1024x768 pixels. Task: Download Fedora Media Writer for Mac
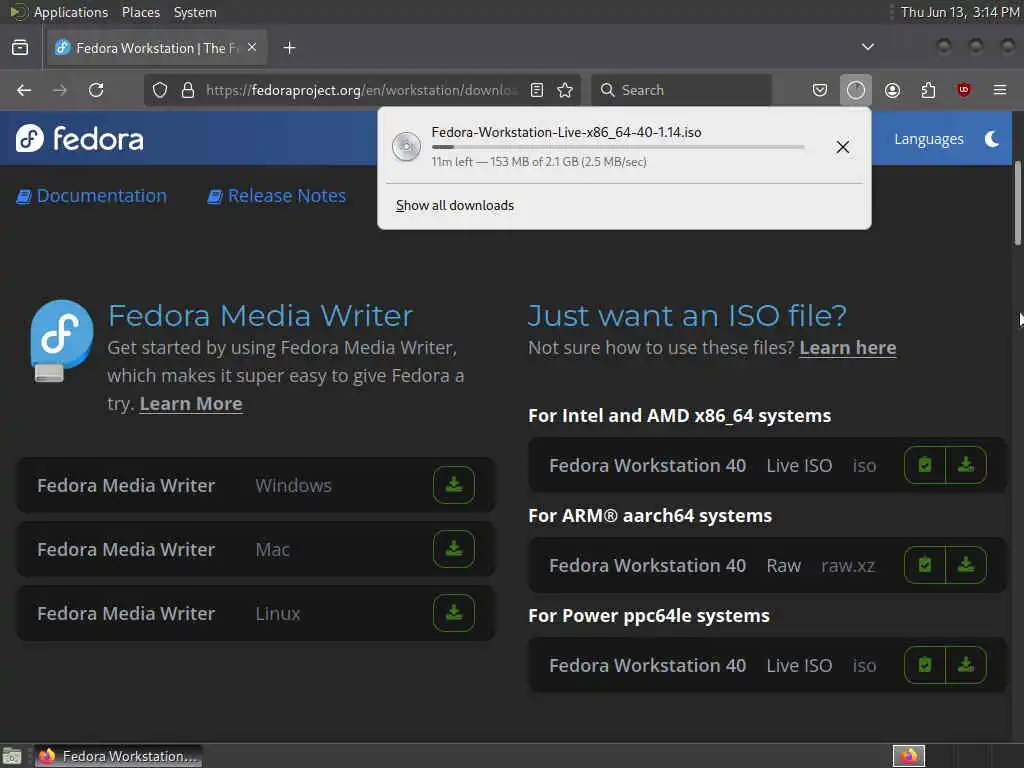(454, 549)
